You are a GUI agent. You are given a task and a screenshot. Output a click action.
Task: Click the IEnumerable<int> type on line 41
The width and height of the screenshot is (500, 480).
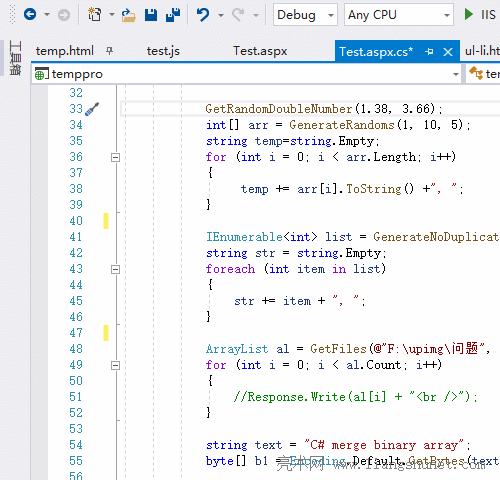[262, 237]
